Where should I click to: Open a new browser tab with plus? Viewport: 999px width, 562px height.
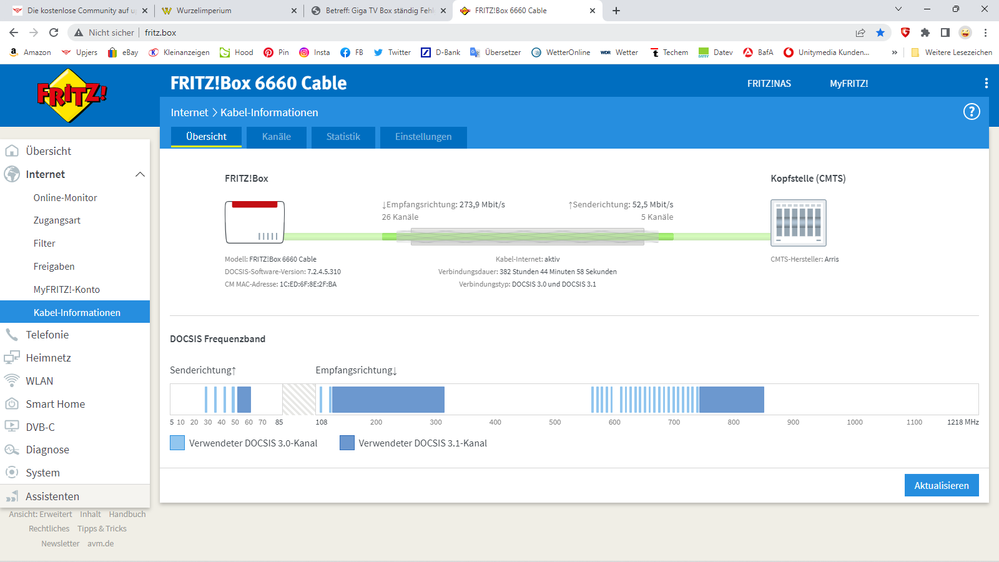pyautogui.click(x=615, y=10)
